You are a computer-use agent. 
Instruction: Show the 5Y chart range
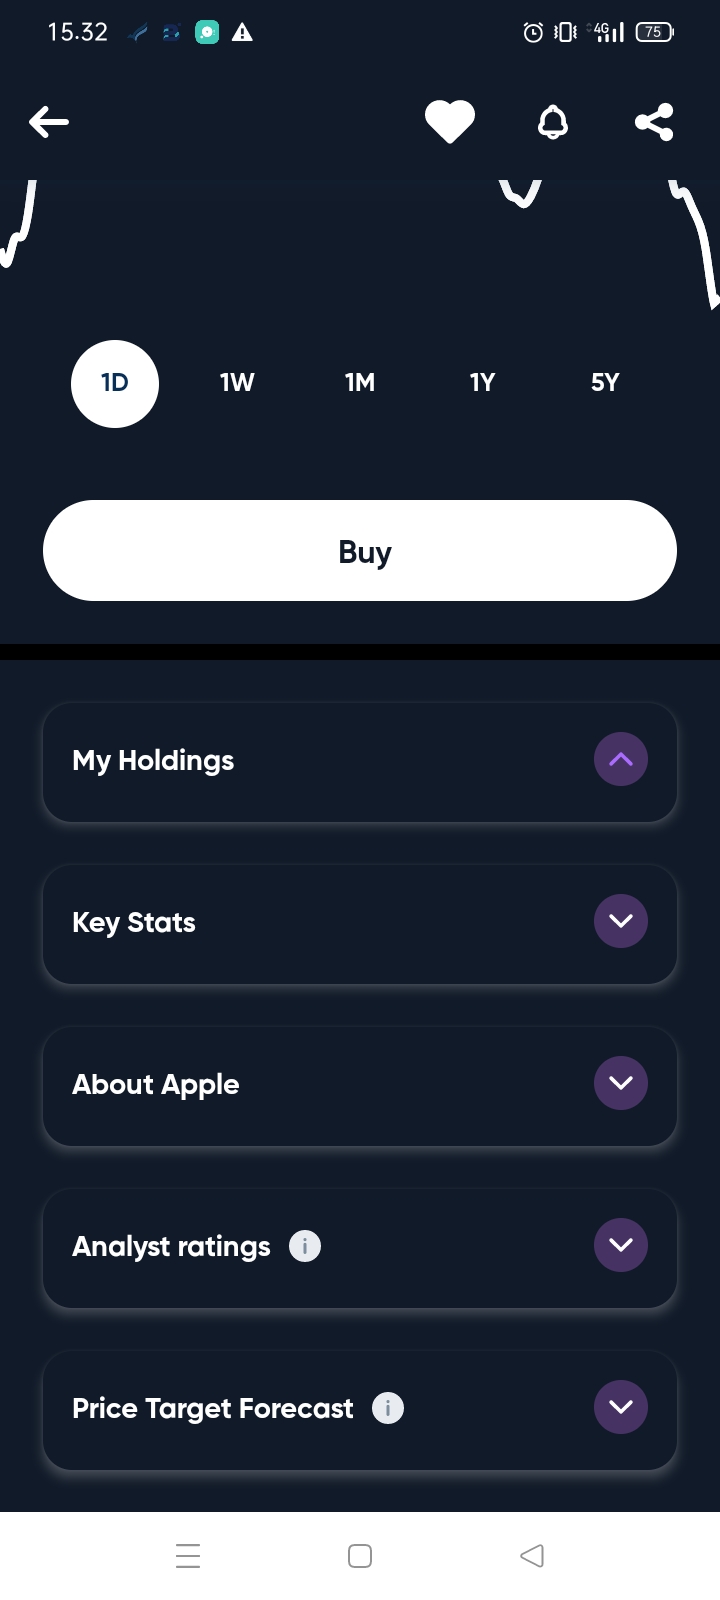pyautogui.click(x=605, y=383)
